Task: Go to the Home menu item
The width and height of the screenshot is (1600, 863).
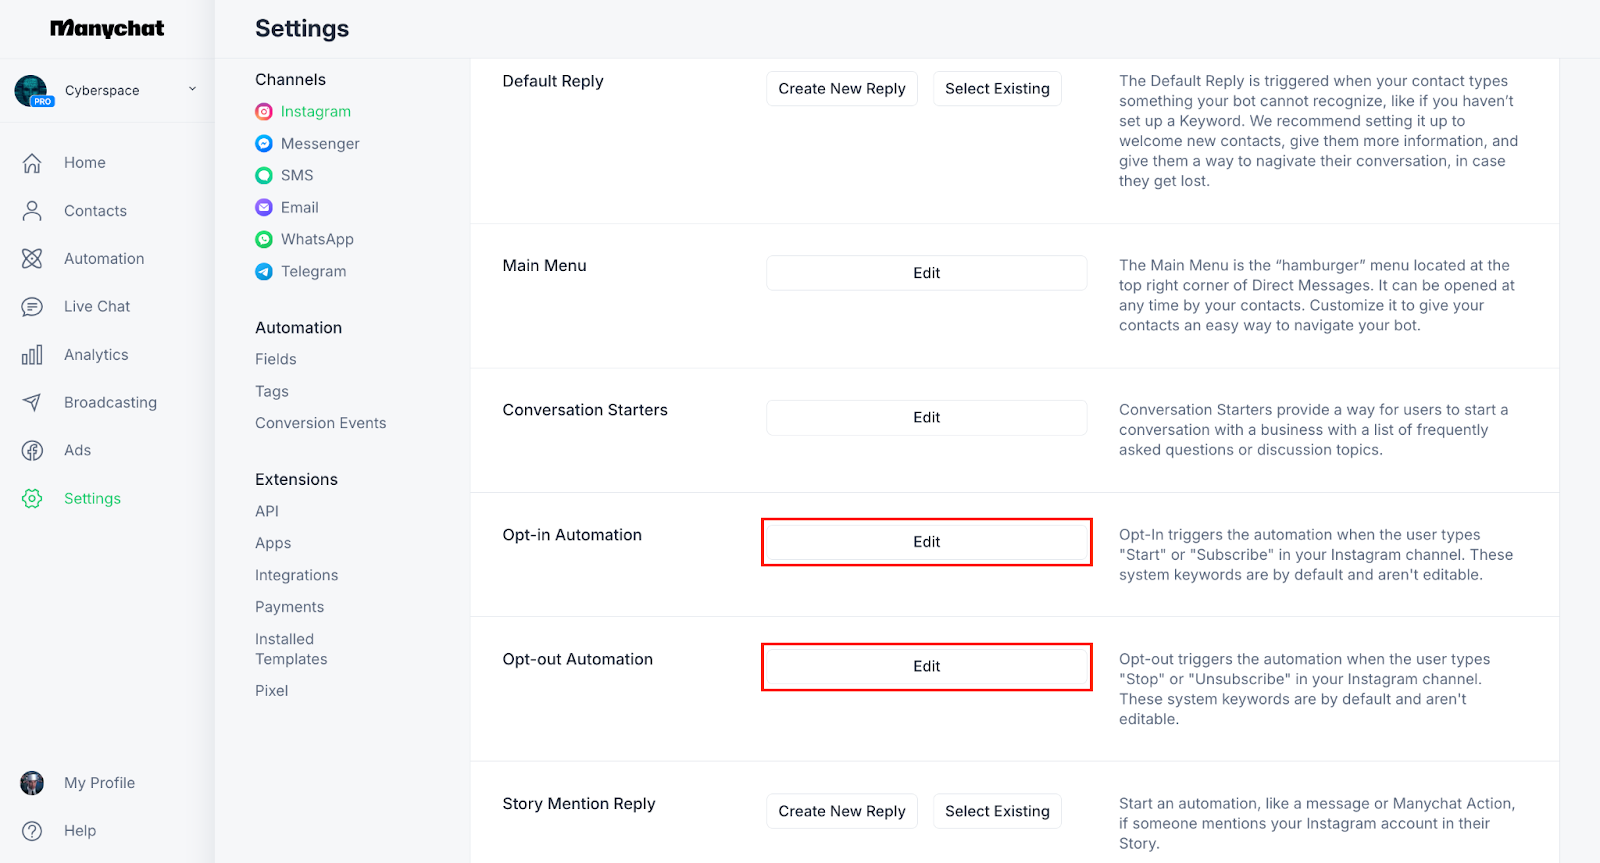Action: tap(84, 163)
